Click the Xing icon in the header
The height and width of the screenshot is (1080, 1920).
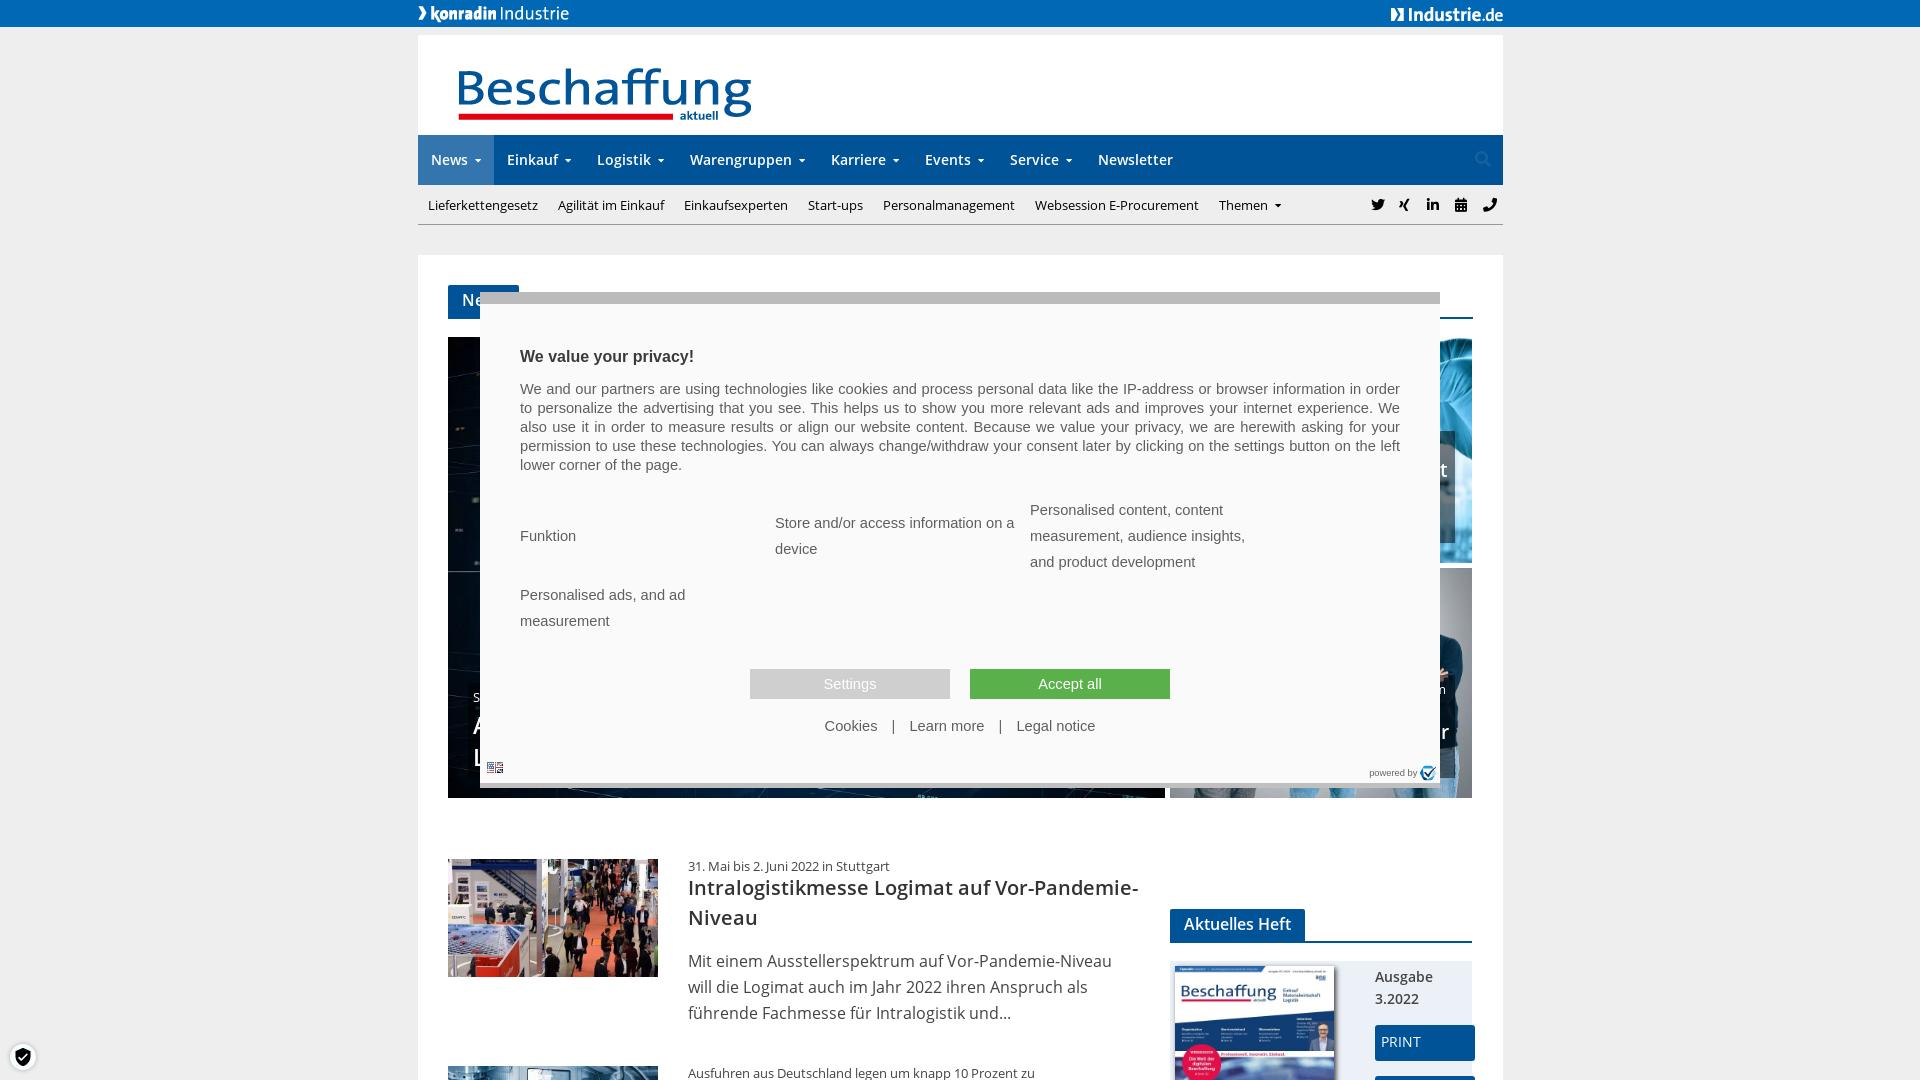coord(1403,204)
